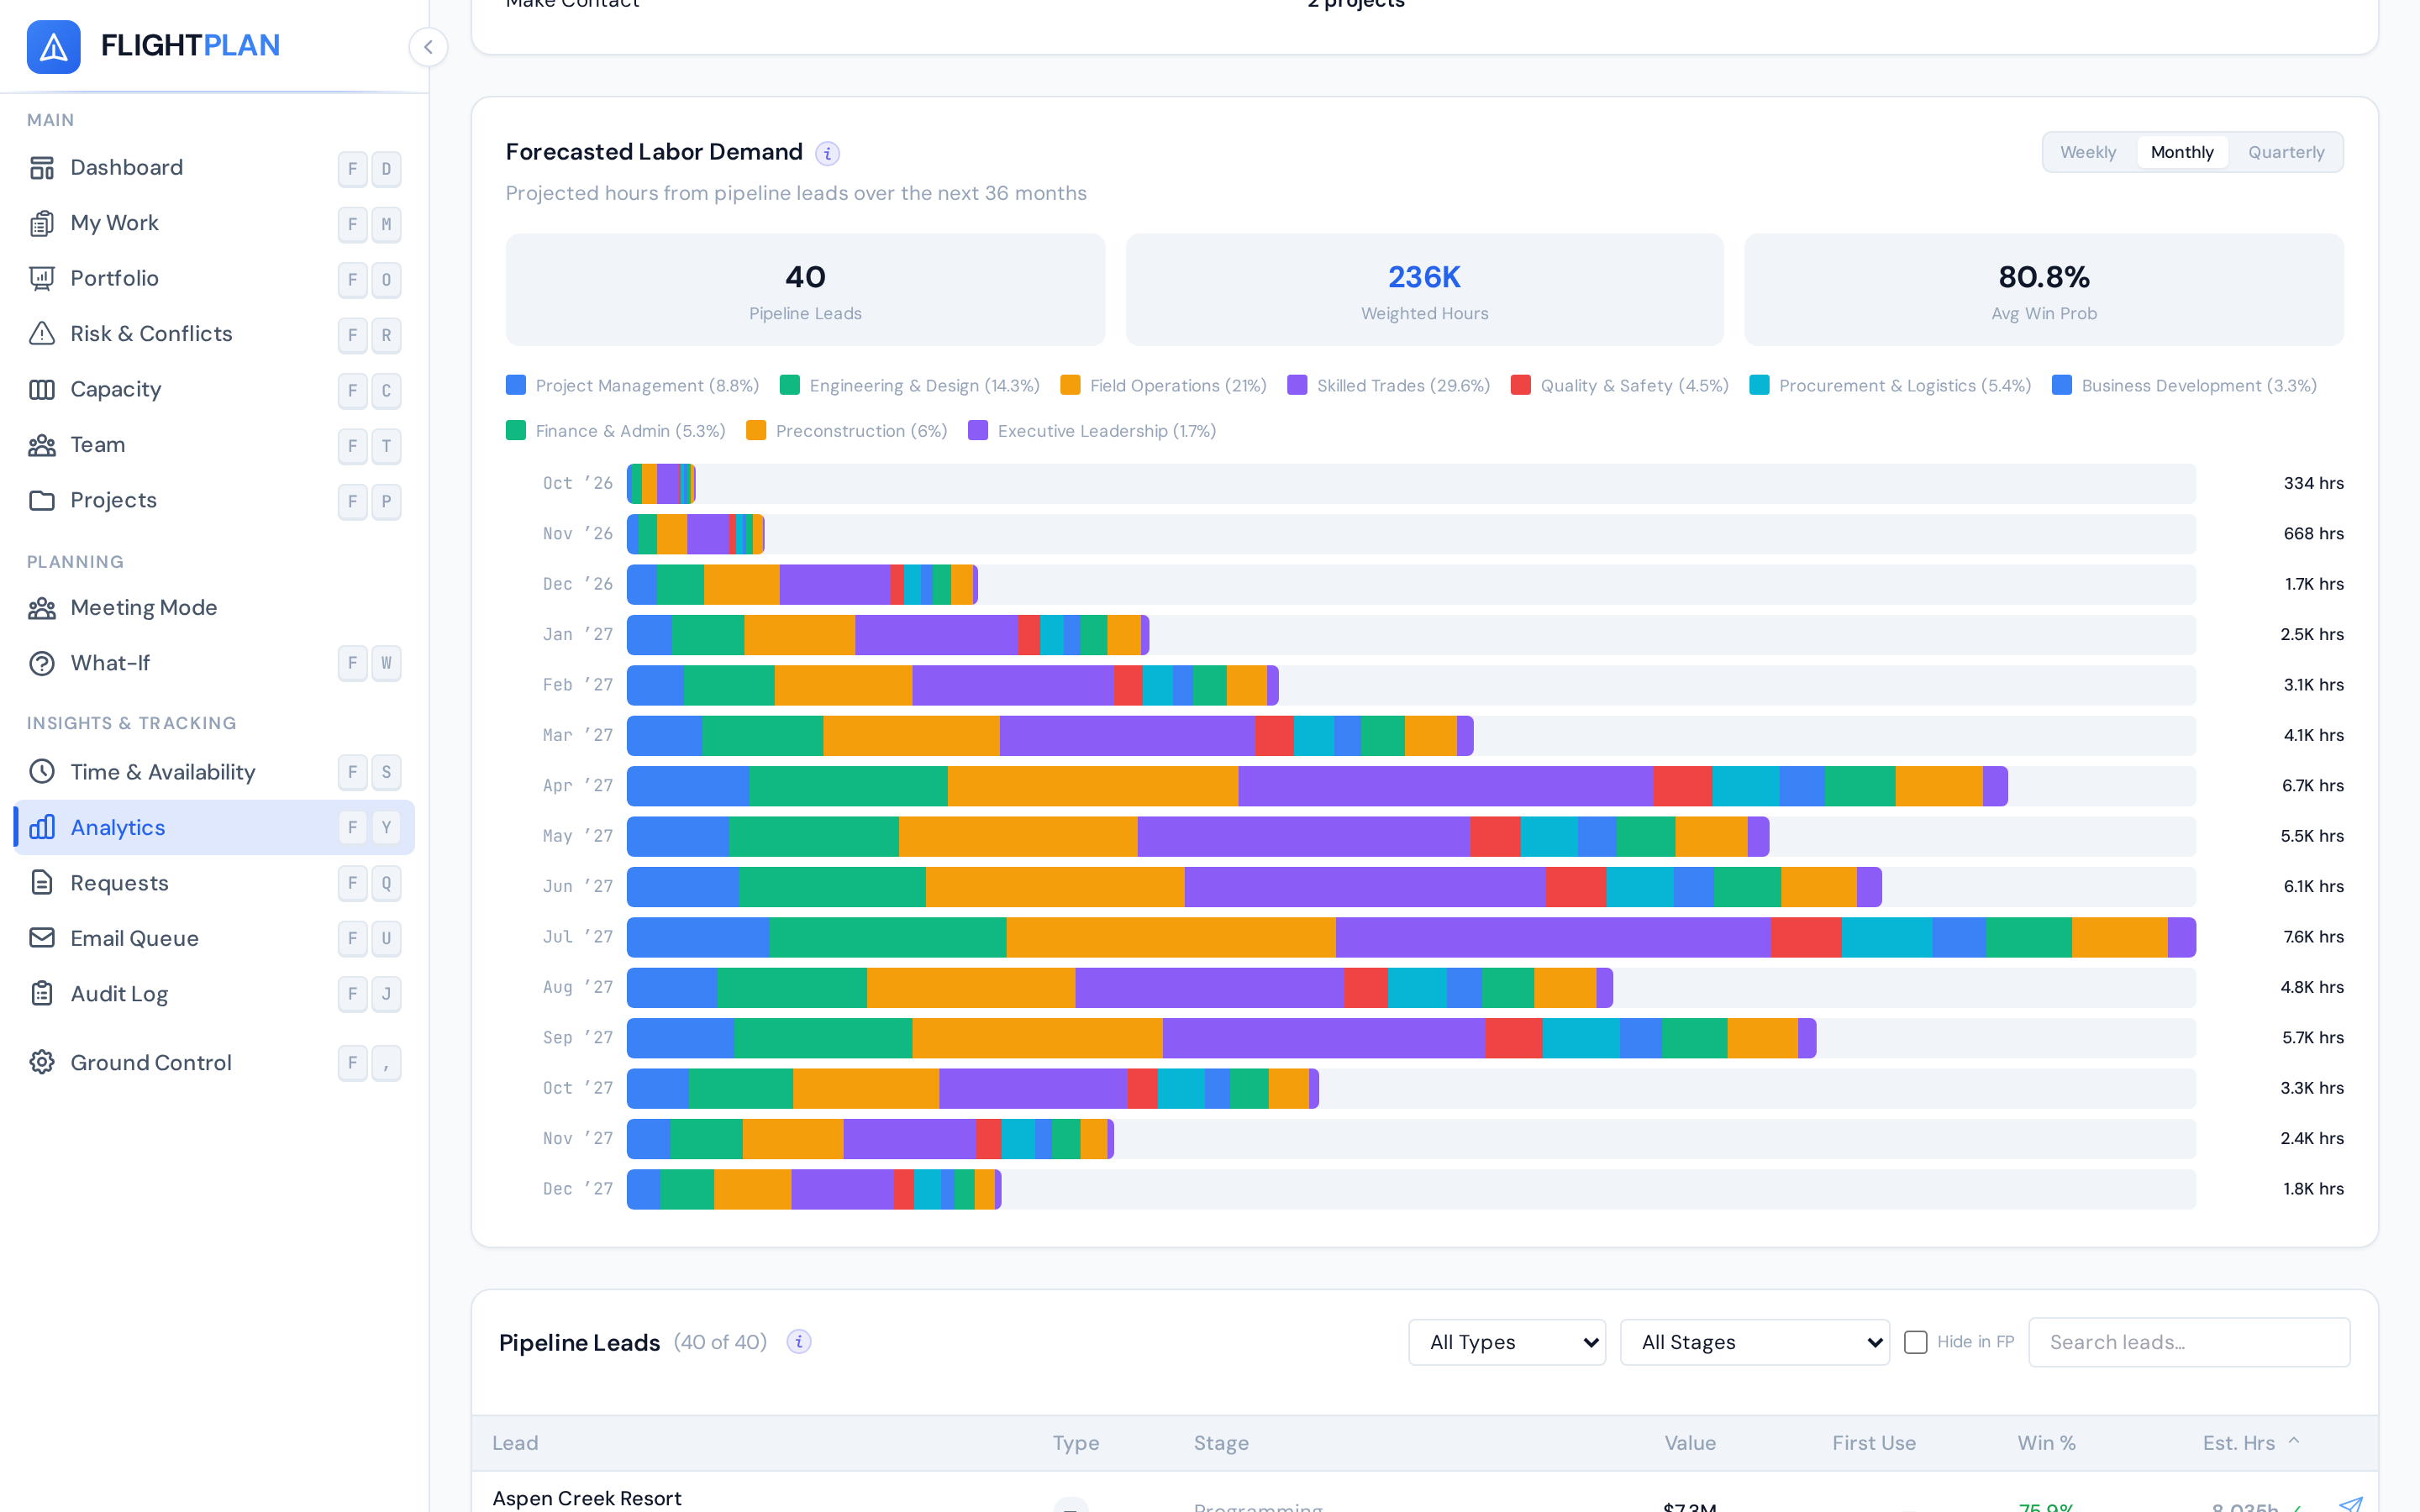Click the Dec '27 month label
This screenshot has width=2420, height=1512.
[x=578, y=1189]
